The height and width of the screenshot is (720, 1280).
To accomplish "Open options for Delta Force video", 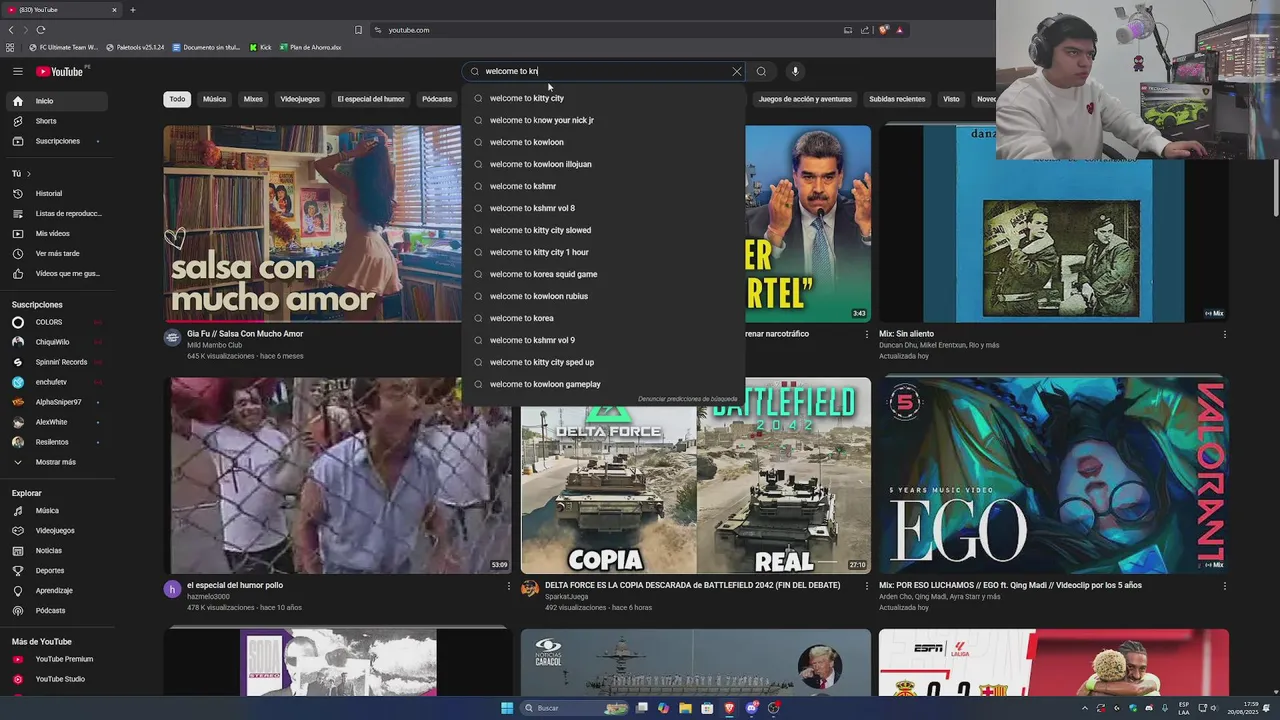I will click(866, 586).
